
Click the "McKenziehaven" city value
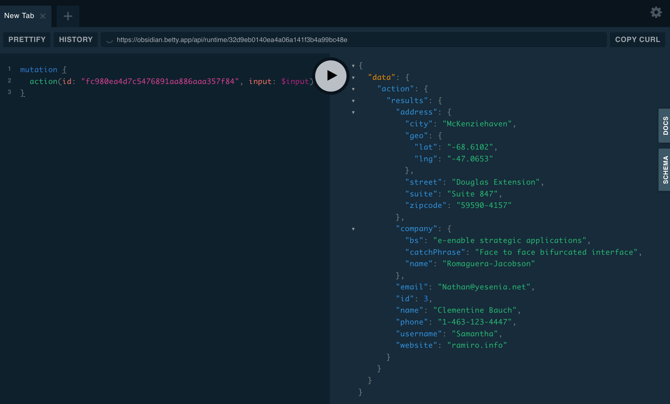477,124
